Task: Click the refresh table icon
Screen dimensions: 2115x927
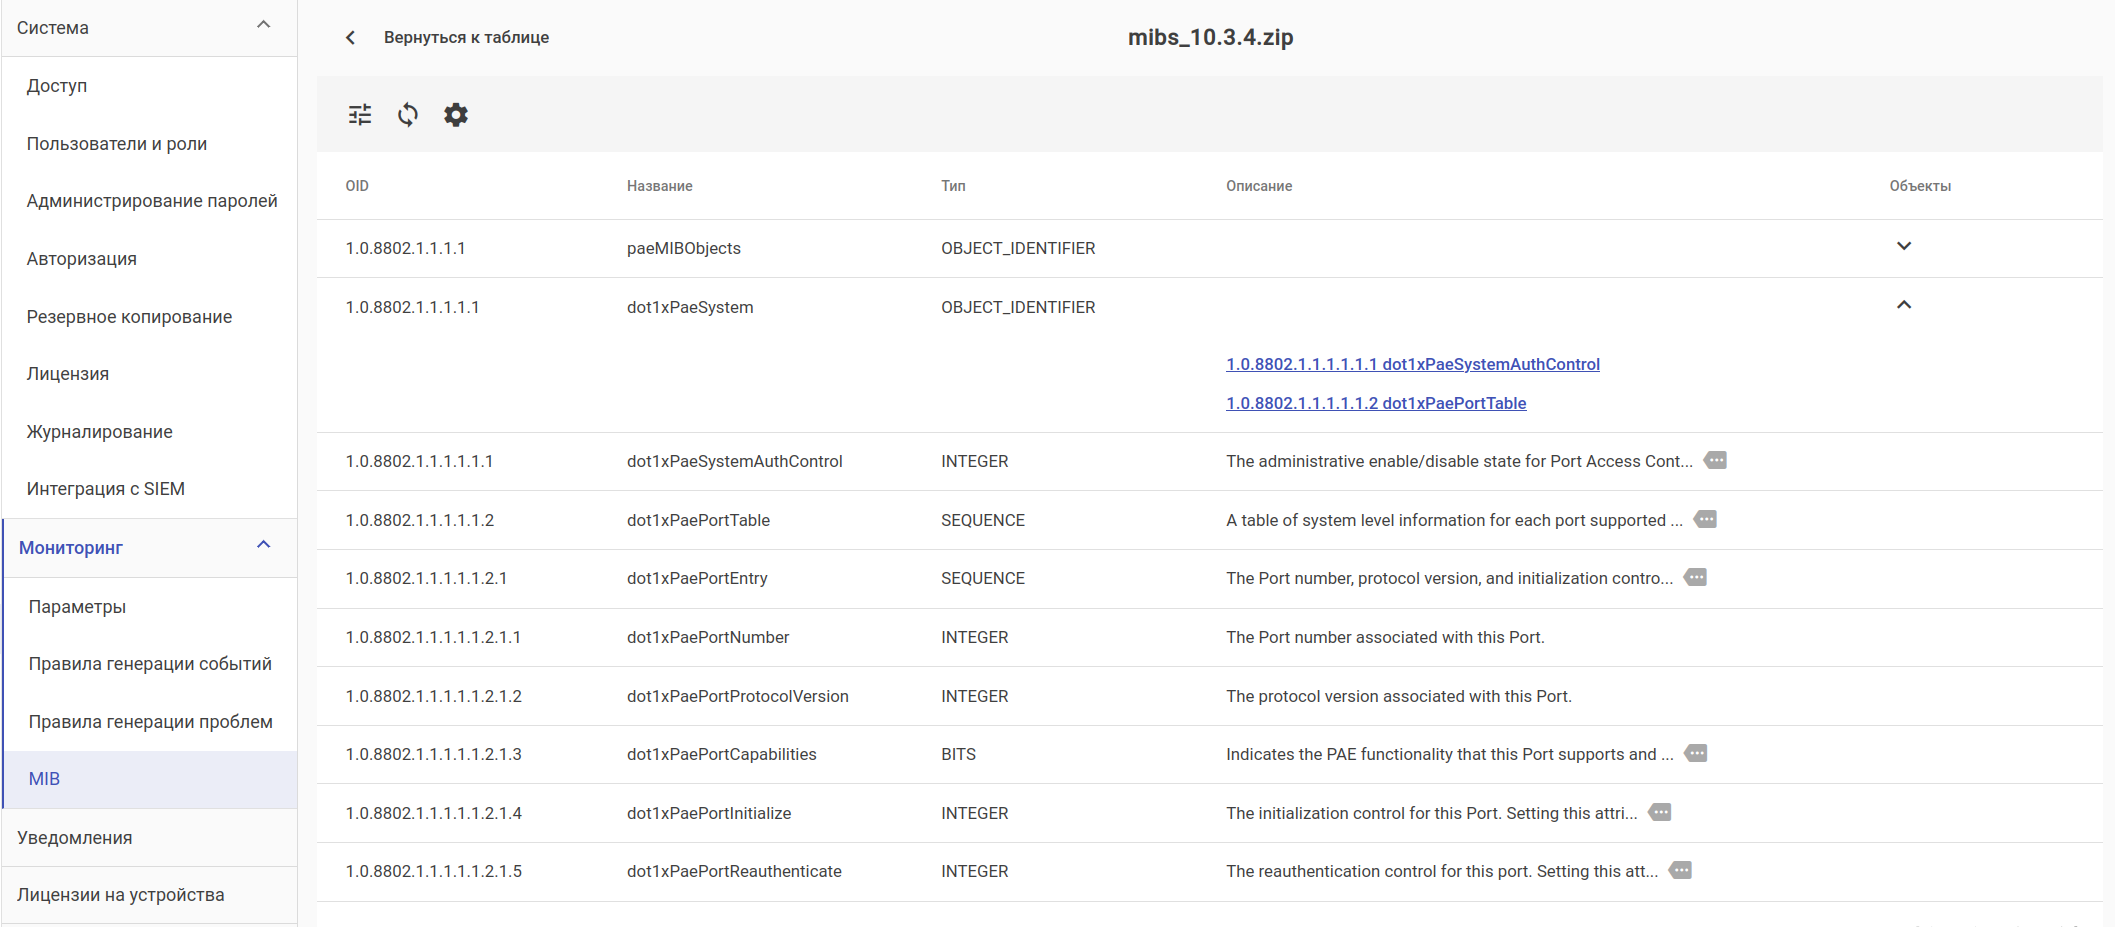Action: (408, 115)
